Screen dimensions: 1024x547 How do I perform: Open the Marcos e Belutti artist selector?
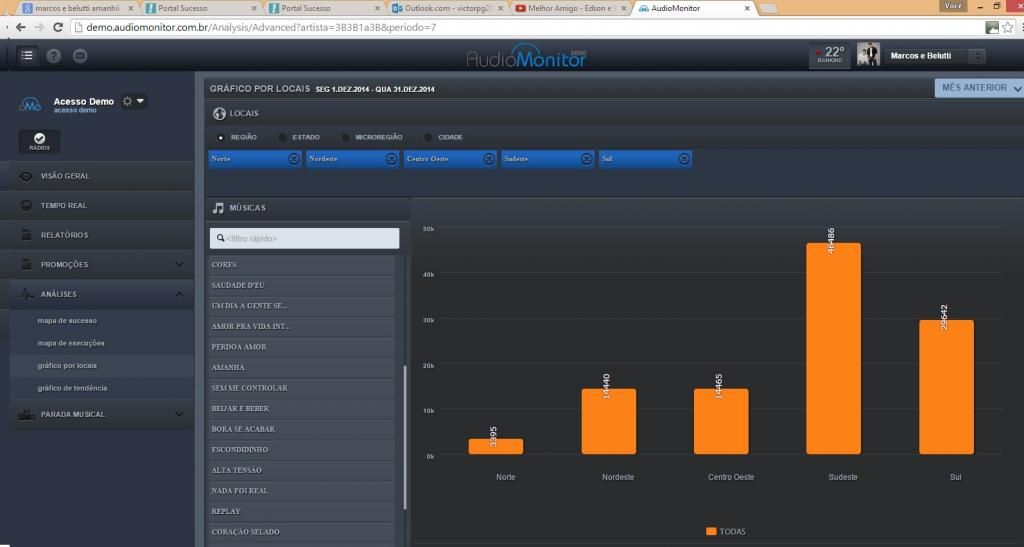point(934,56)
